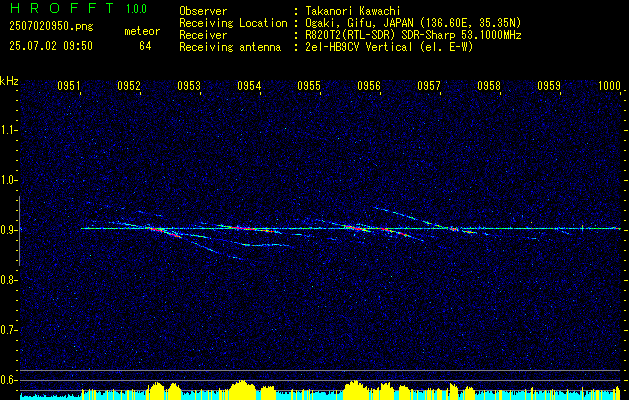Click the 0955 time axis marker
Screen dimensions: 629x400
pyautogui.click(x=309, y=85)
